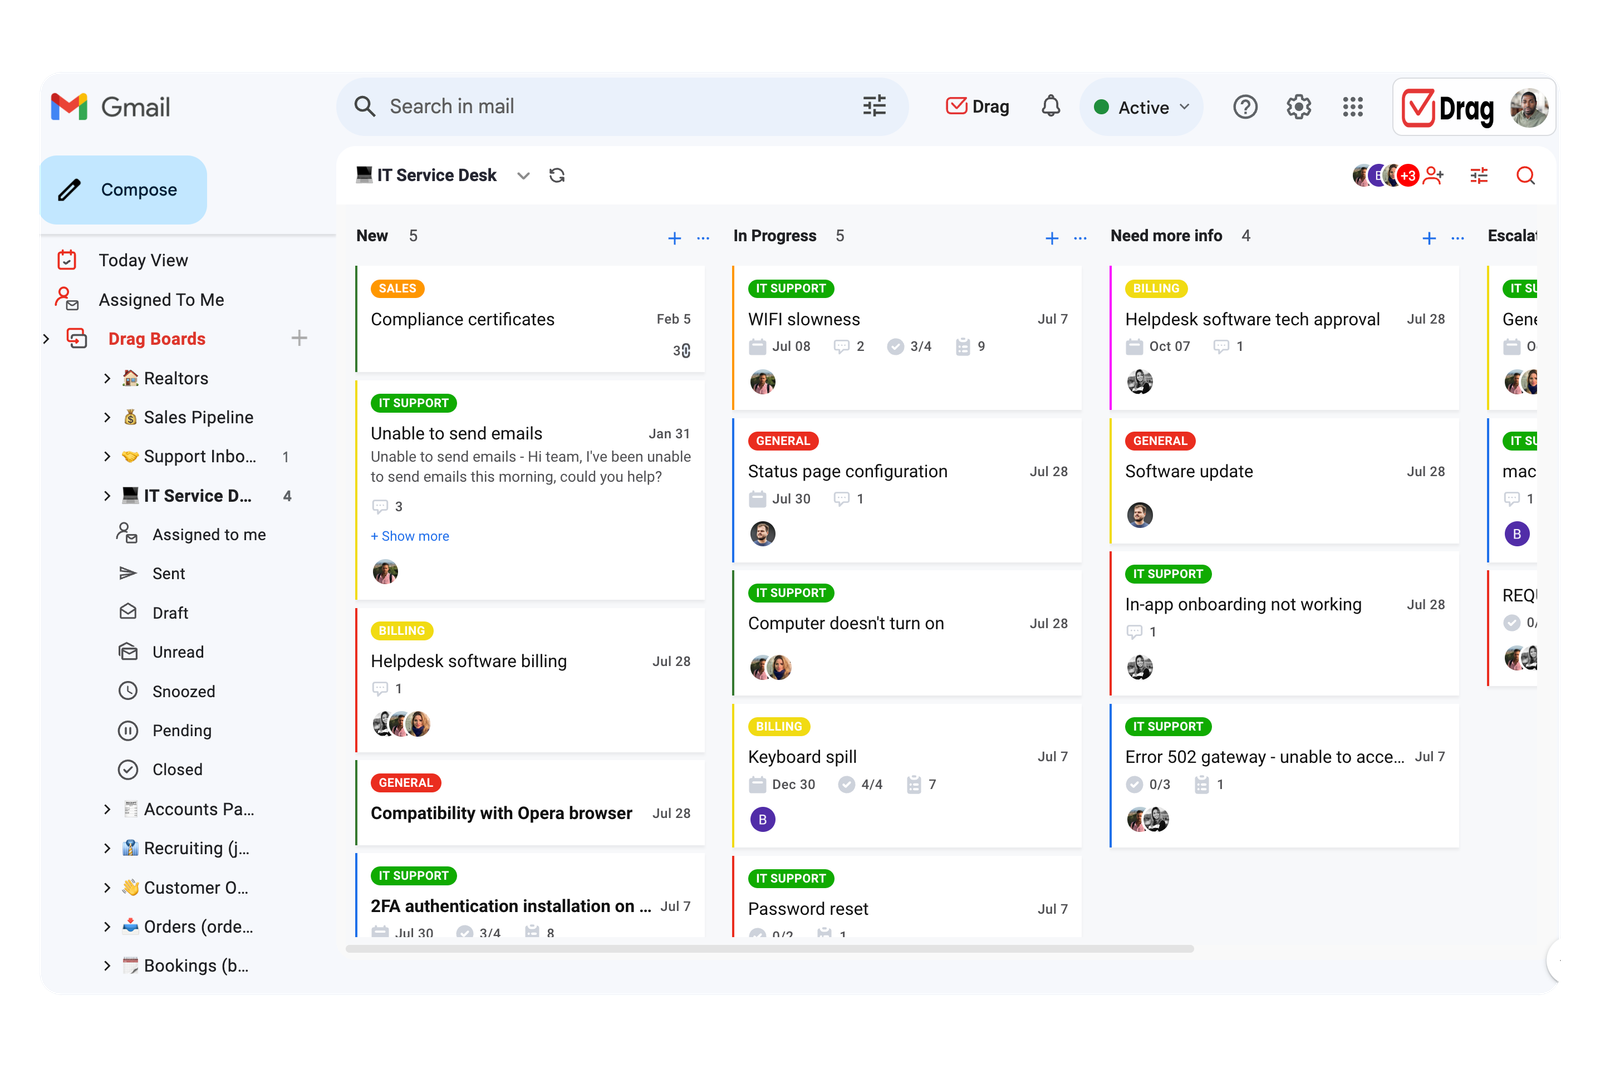This screenshot has height=1067, width=1600.
Task: Click the Search in mail field
Action: tap(620, 106)
